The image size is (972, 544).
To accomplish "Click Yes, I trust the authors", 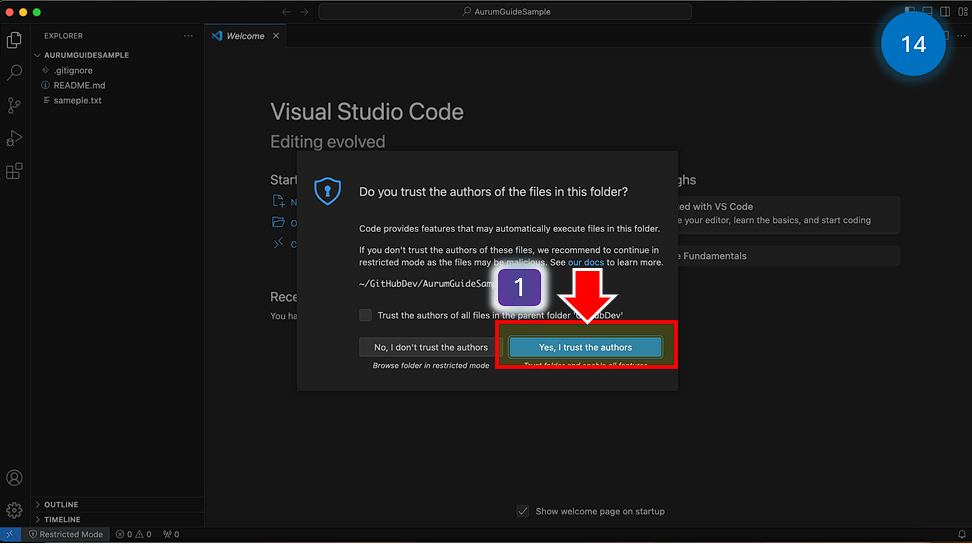I will coord(585,347).
